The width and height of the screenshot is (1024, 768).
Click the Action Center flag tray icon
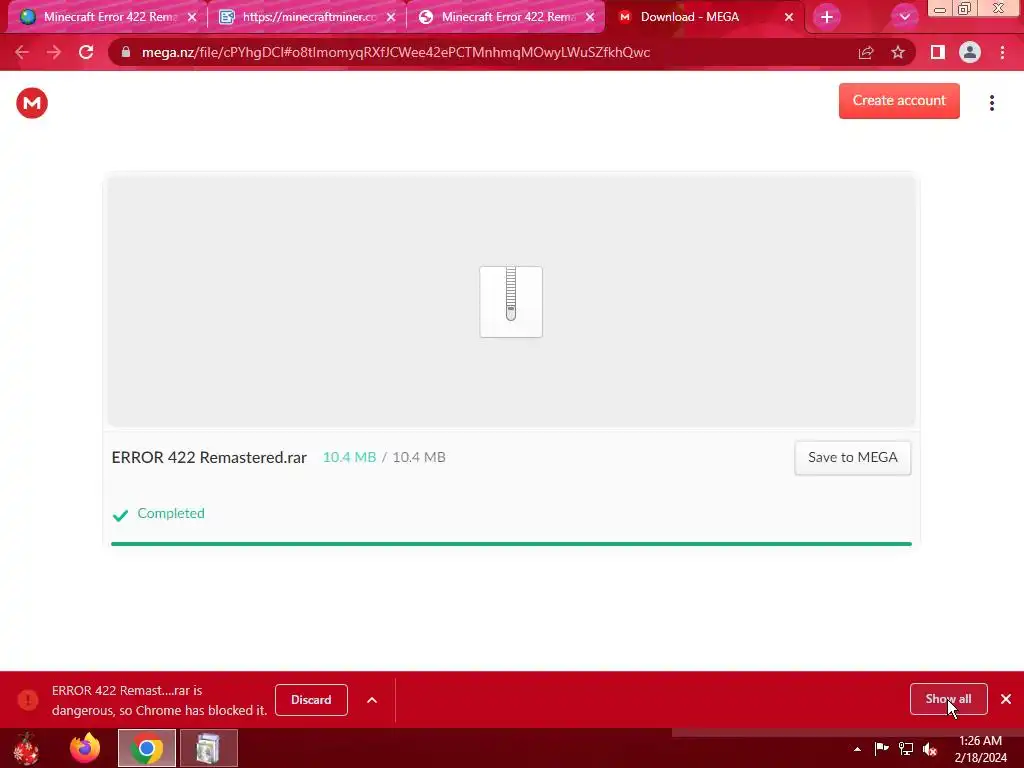(881, 748)
